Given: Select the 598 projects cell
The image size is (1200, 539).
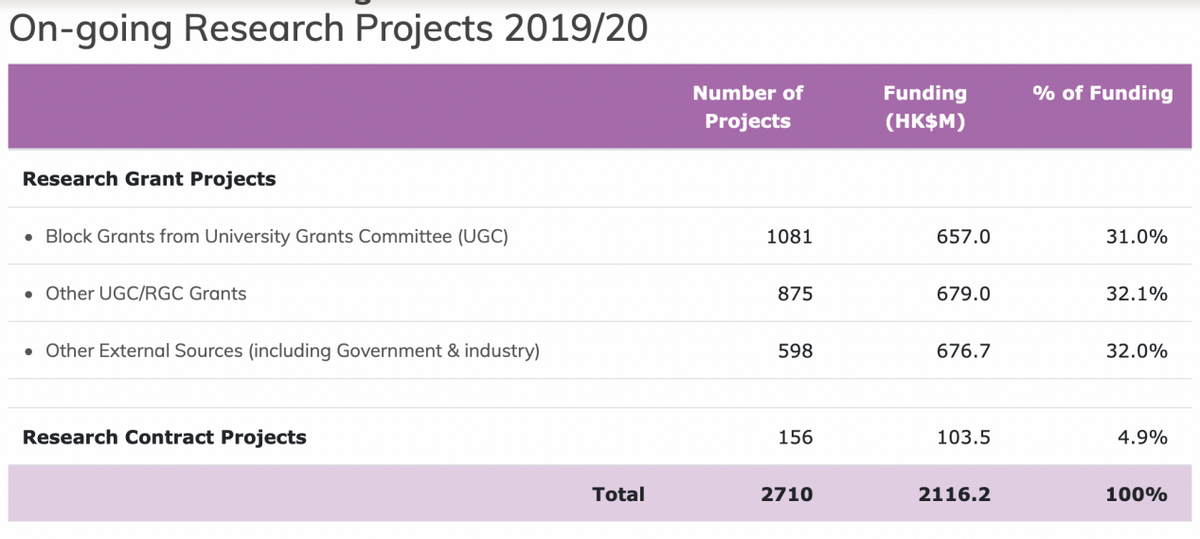Looking at the screenshot, I should click(x=795, y=351).
